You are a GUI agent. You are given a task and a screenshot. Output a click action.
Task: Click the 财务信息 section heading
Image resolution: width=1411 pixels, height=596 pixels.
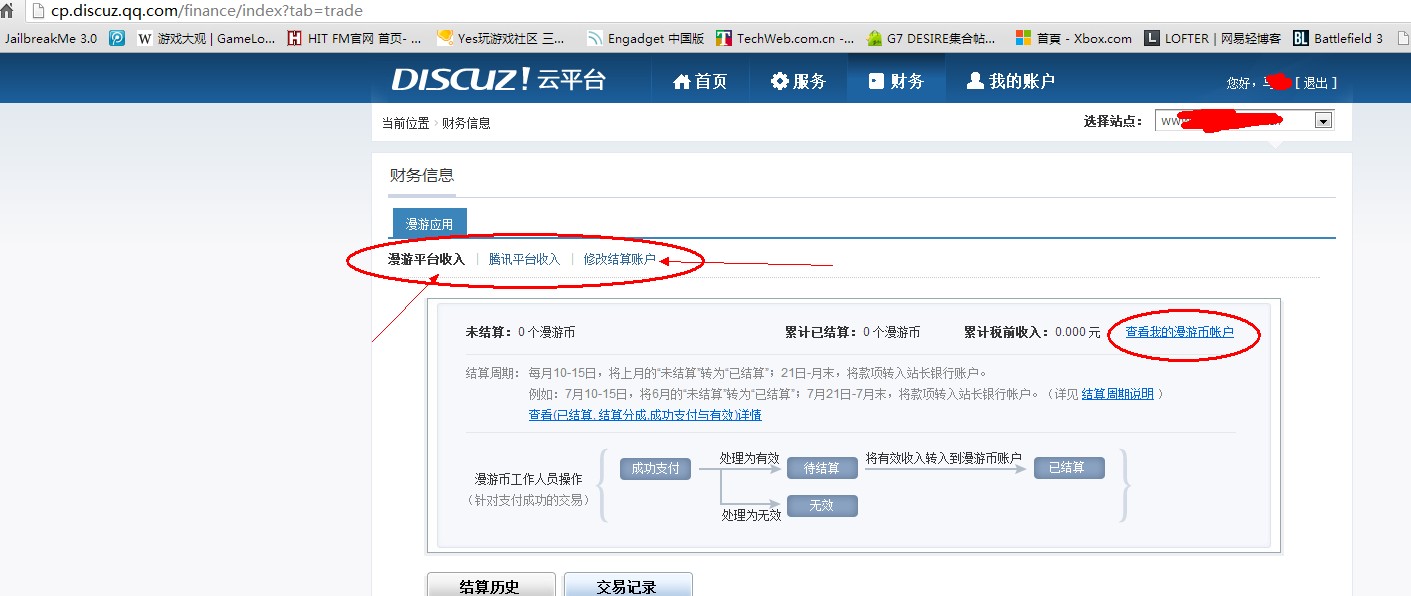421,175
